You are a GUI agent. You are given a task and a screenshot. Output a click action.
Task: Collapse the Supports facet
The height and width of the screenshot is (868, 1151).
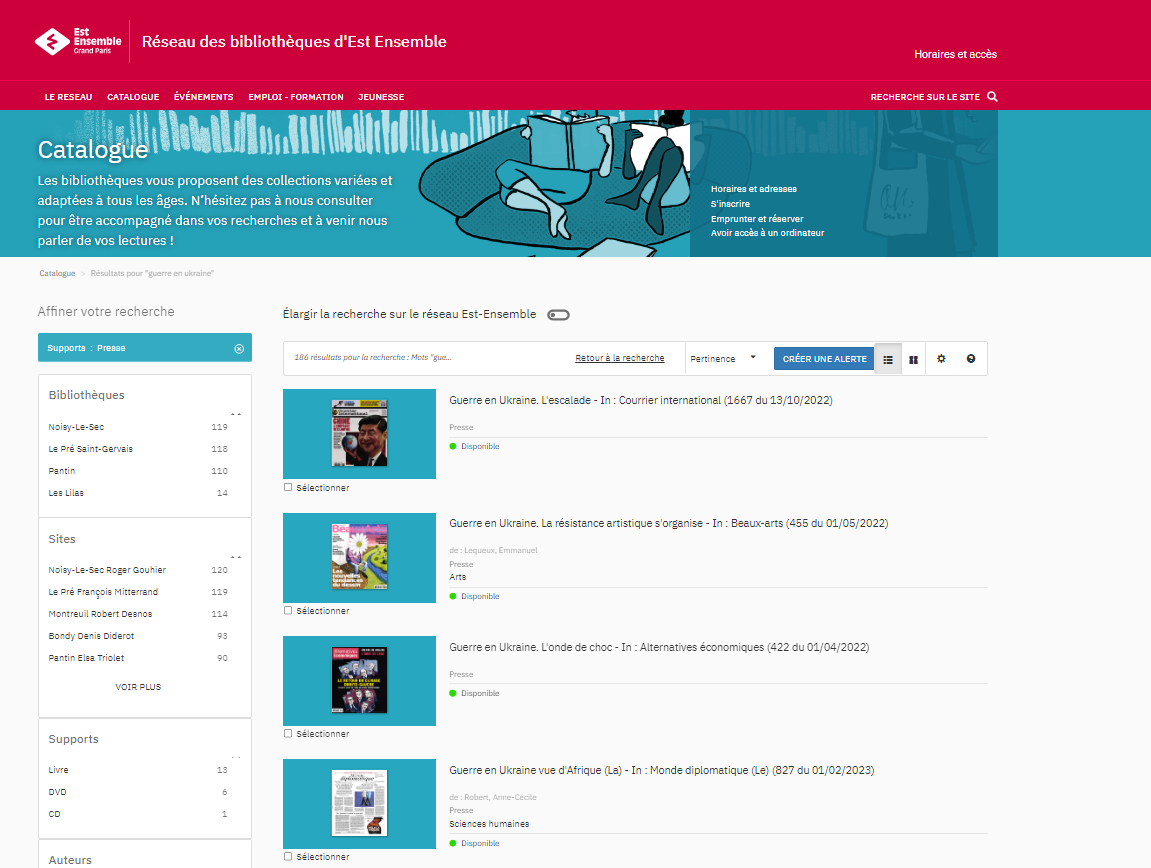click(236, 757)
